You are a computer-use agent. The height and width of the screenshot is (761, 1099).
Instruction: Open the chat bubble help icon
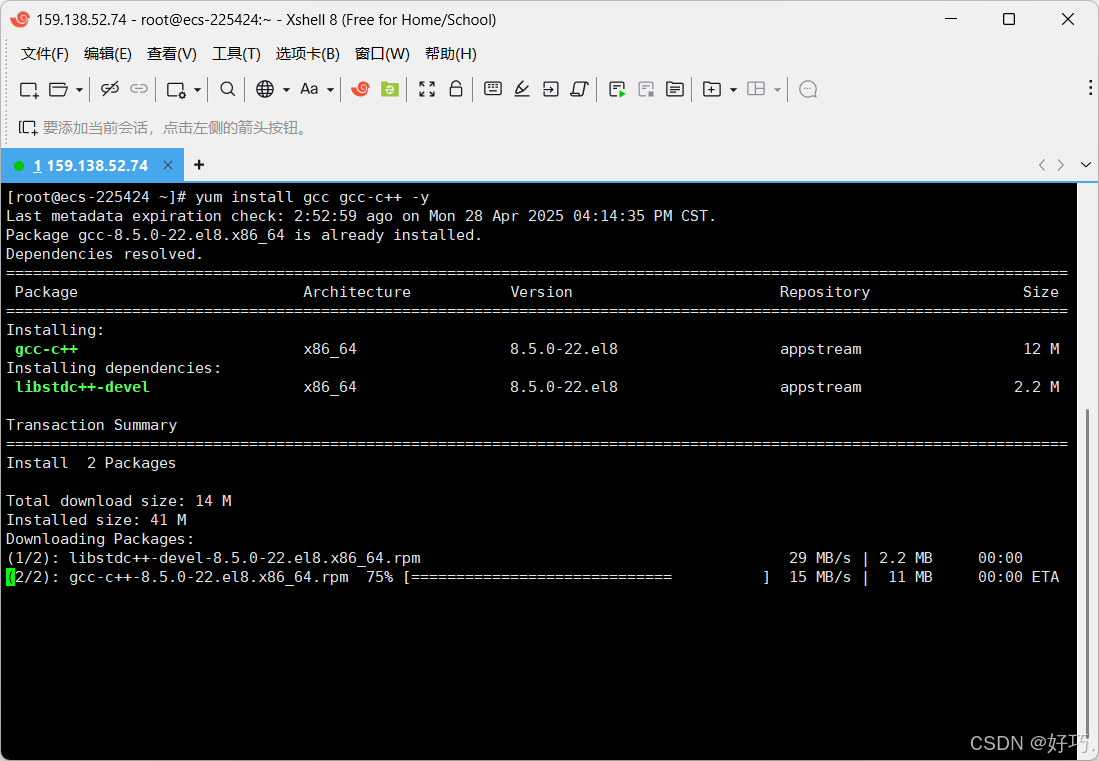808,90
